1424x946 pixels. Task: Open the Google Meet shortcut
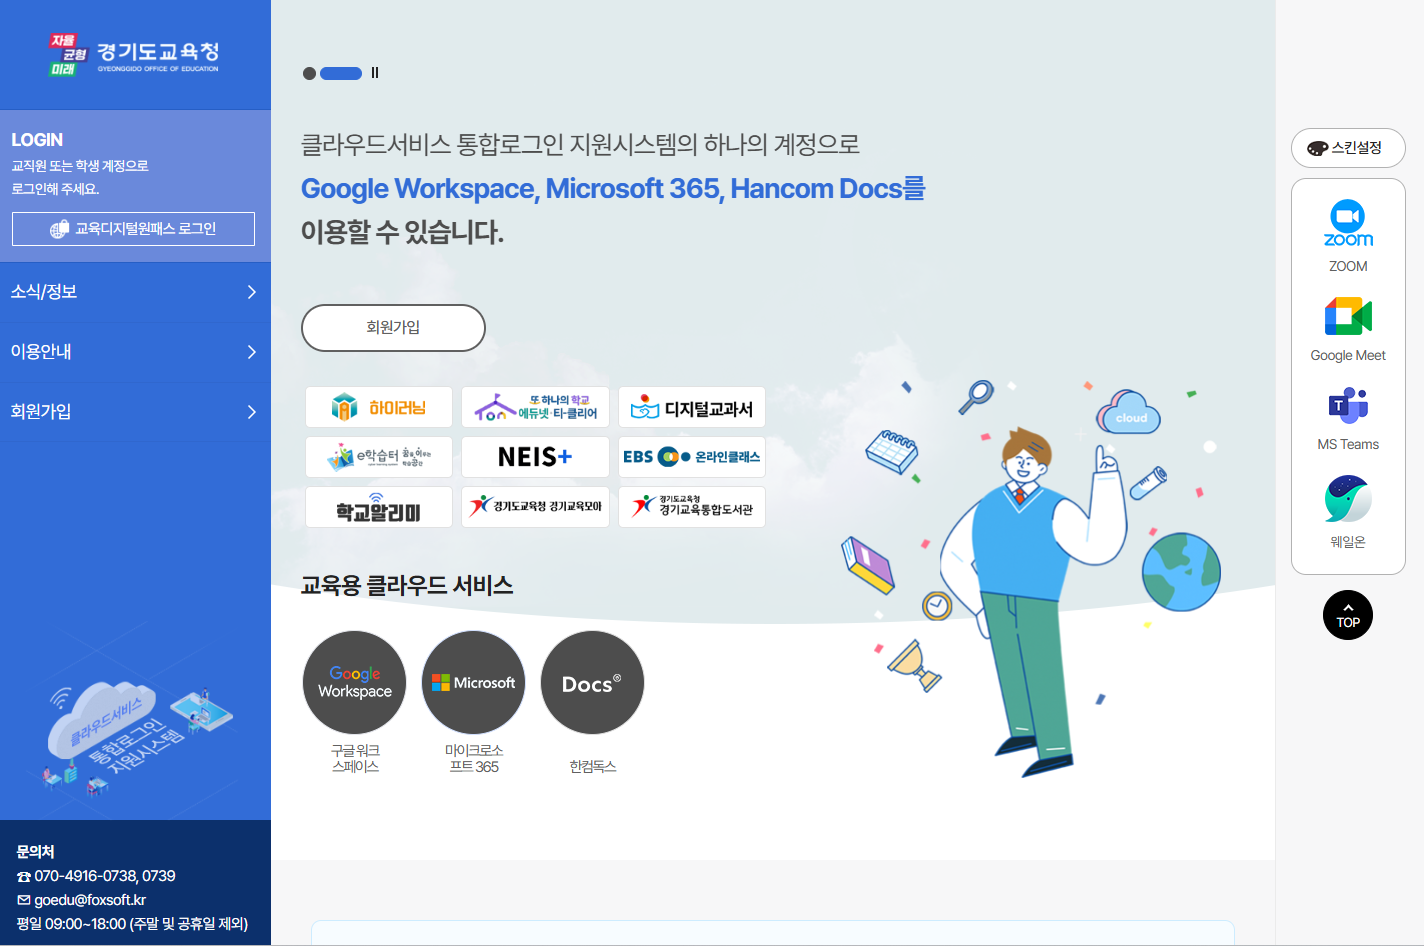[1348, 329]
